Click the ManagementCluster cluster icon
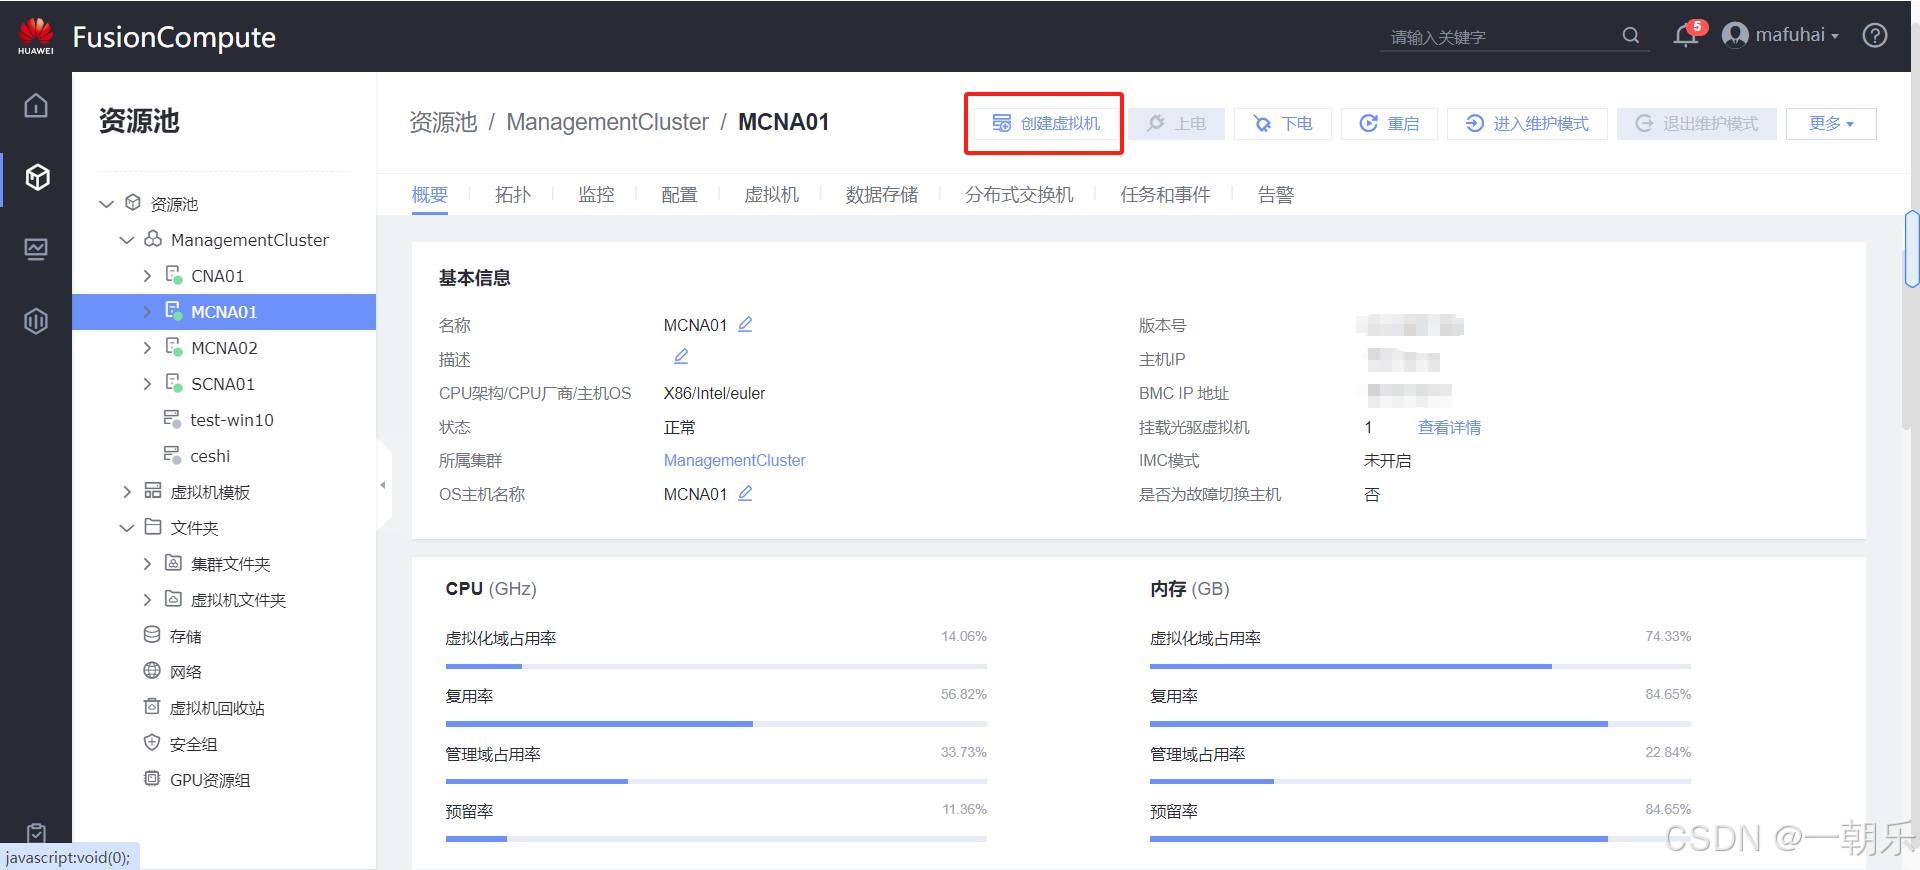This screenshot has width=1920, height=870. [x=153, y=239]
